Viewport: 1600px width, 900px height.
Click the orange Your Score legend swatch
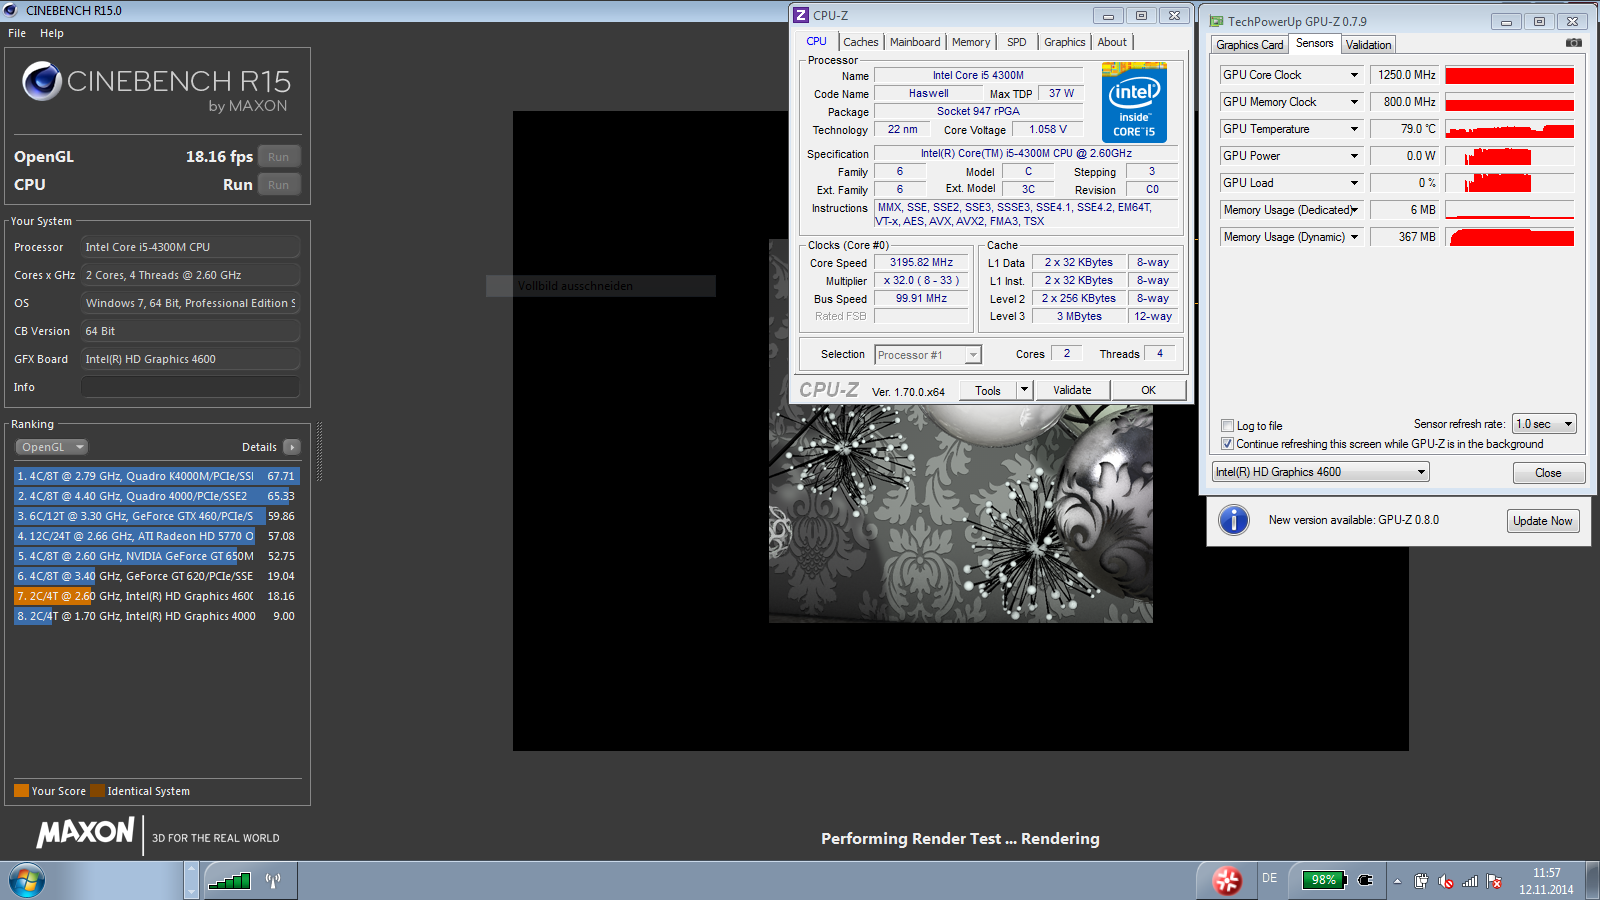click(21, 791)
